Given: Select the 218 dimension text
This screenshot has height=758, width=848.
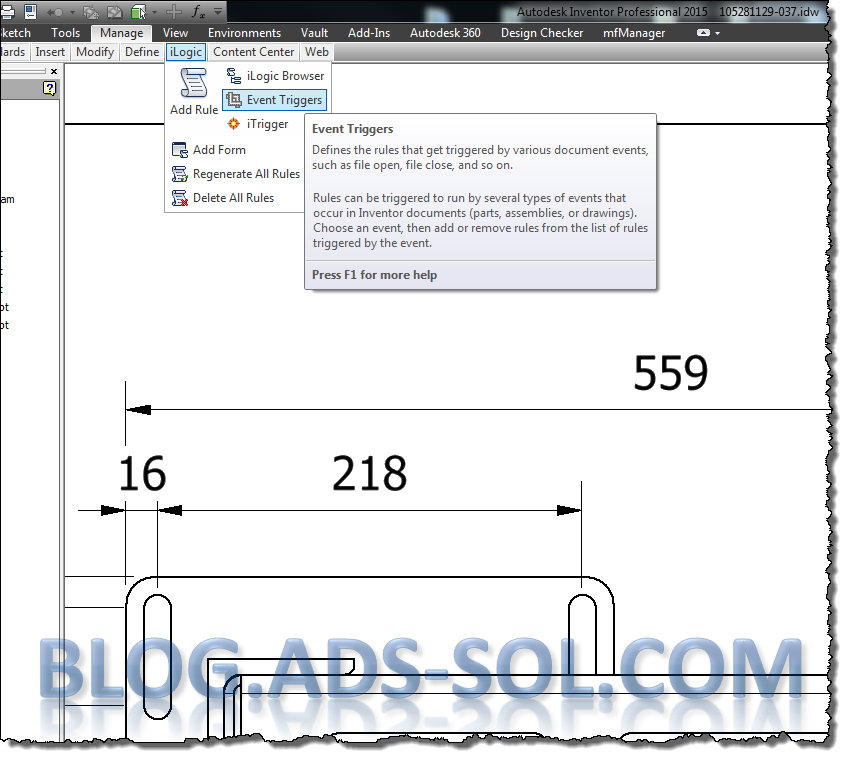Looking at the screenshot, I should (369, 473).
